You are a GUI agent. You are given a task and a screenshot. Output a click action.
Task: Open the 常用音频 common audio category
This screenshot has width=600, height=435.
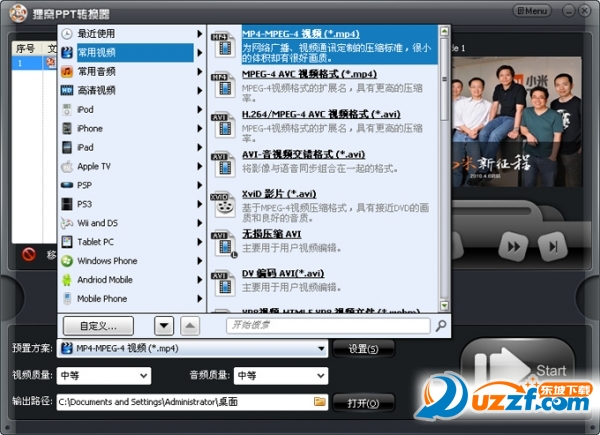[132, 72]
